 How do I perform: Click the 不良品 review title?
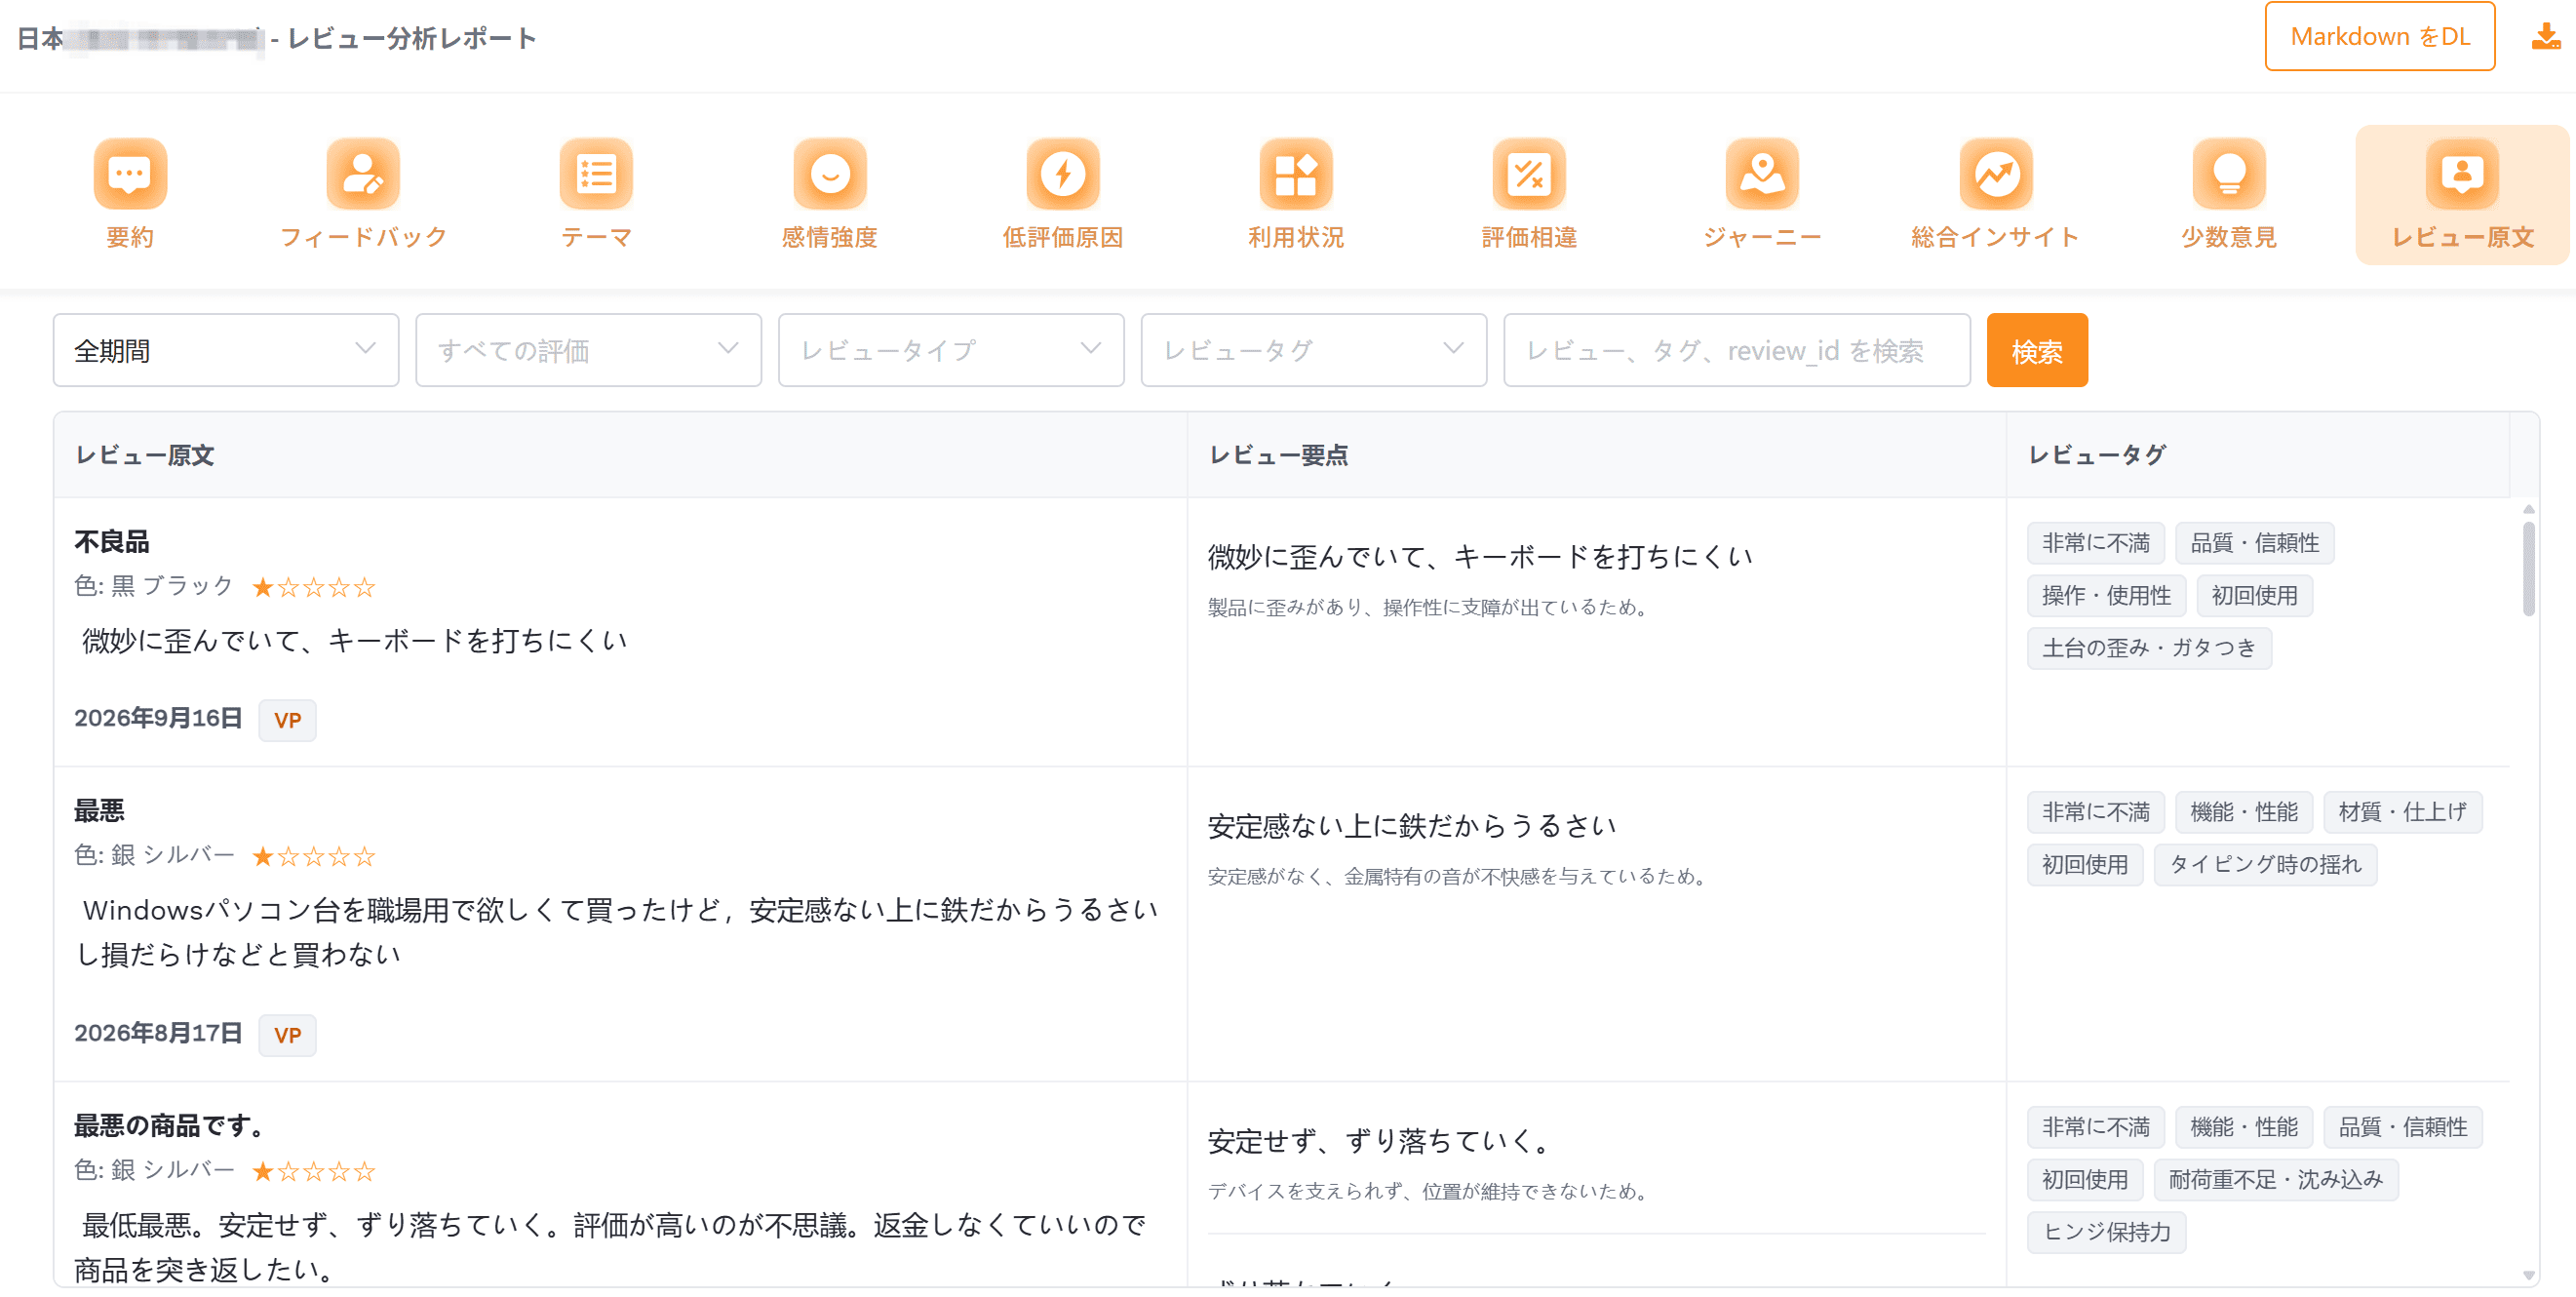tap(112, 542)
